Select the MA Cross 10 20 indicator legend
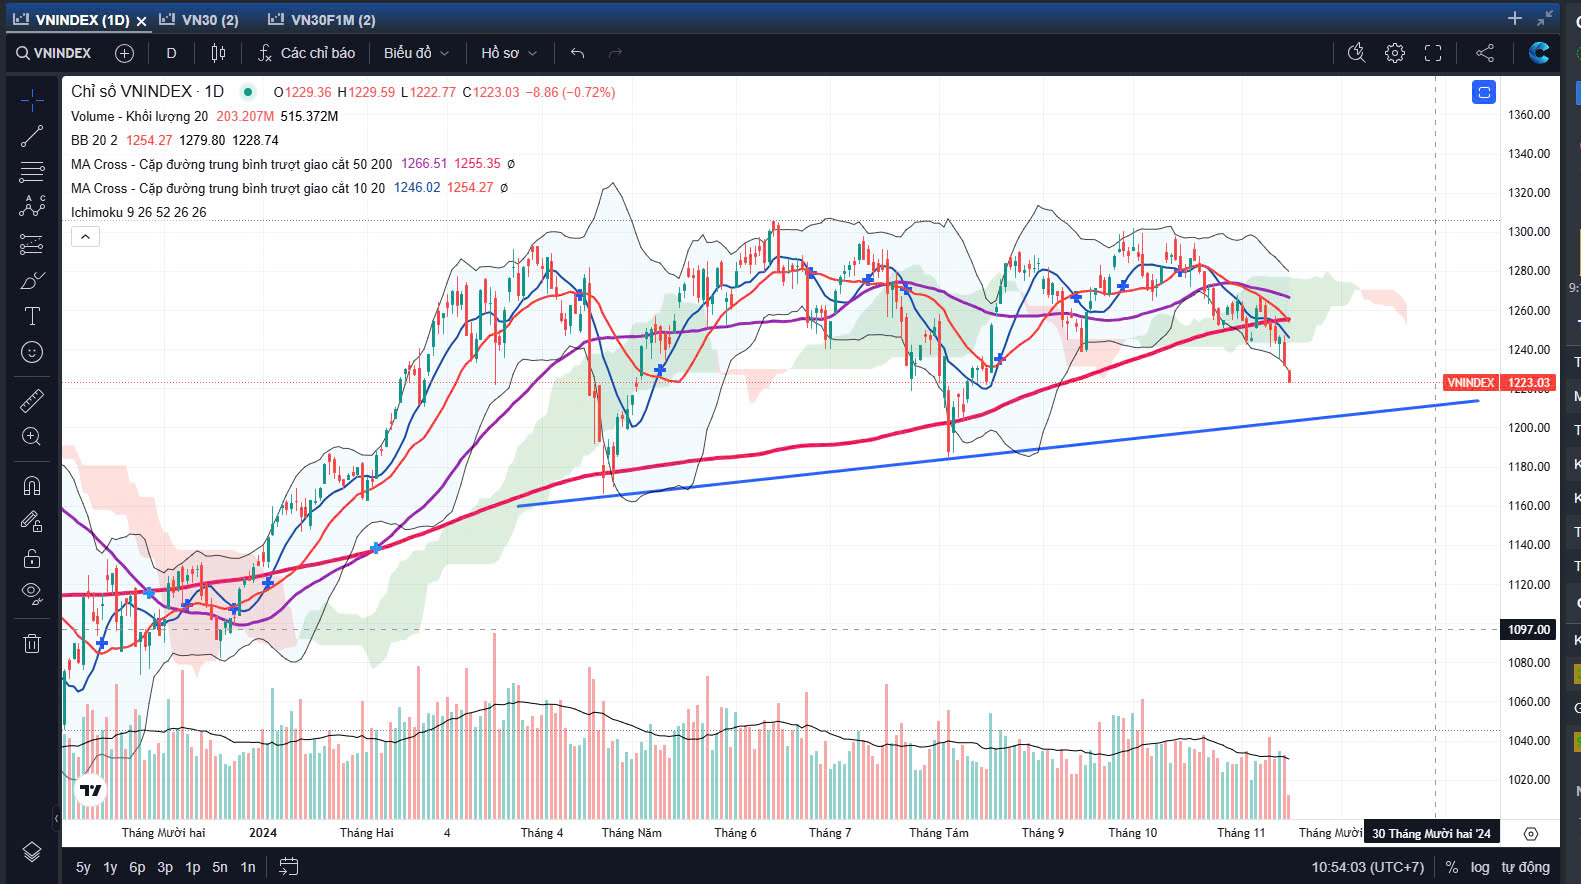 coord(228,188)
